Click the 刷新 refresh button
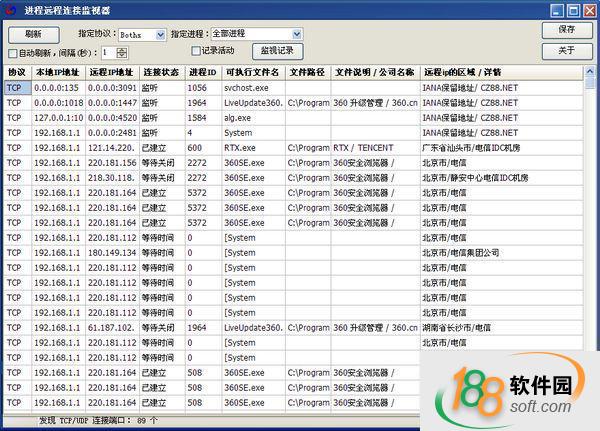This screenshot has width=600, height=431. [33, 33]
